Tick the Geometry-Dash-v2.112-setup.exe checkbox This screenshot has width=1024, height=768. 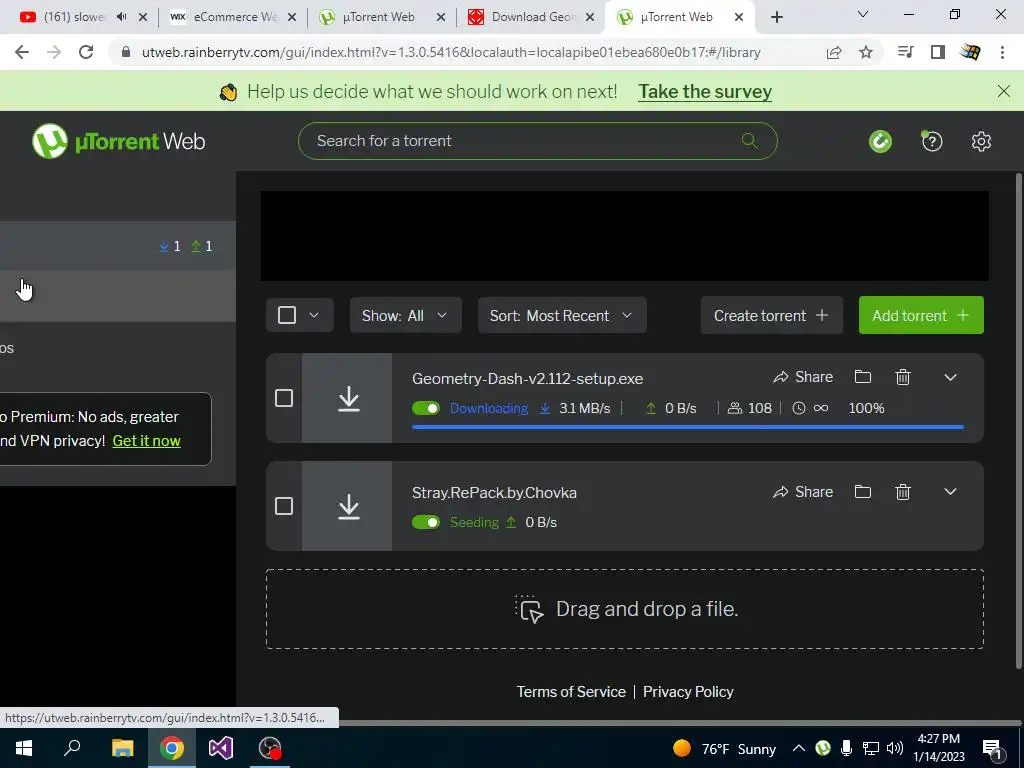(283, 398)
